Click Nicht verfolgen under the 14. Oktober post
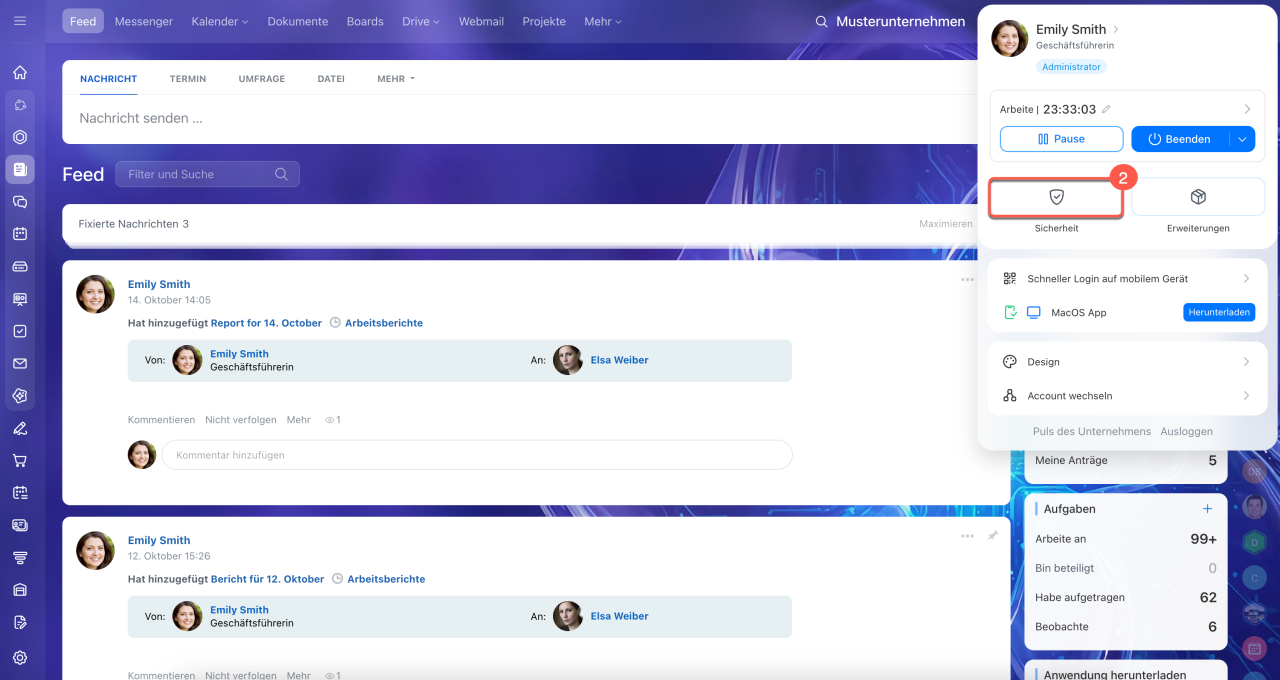Image resolution: width=1280 pixels, height=680 pixels. point(241,420)
